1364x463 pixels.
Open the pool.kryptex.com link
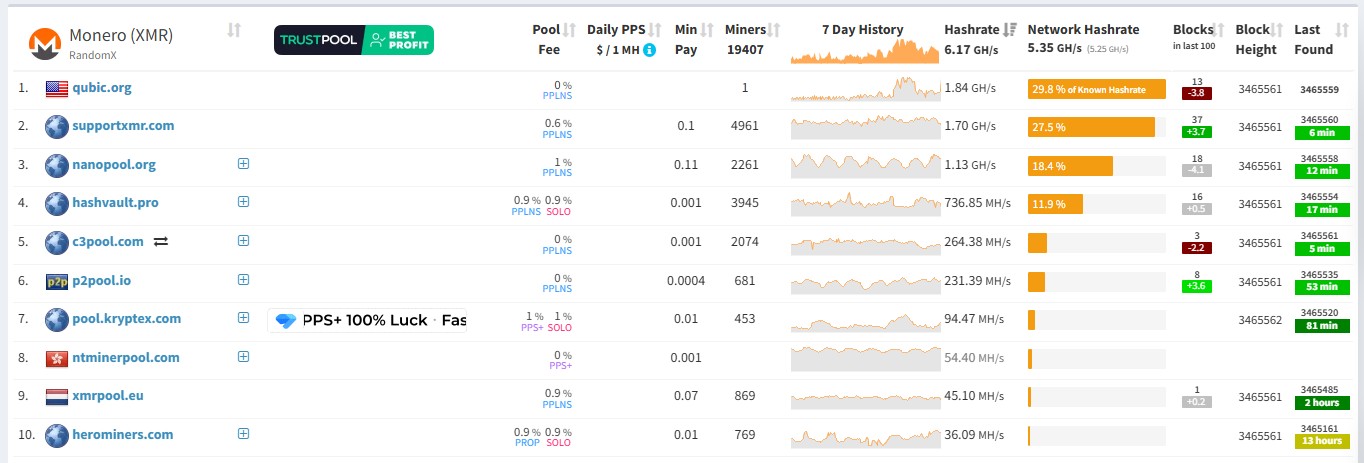click(x=127, y=319)
